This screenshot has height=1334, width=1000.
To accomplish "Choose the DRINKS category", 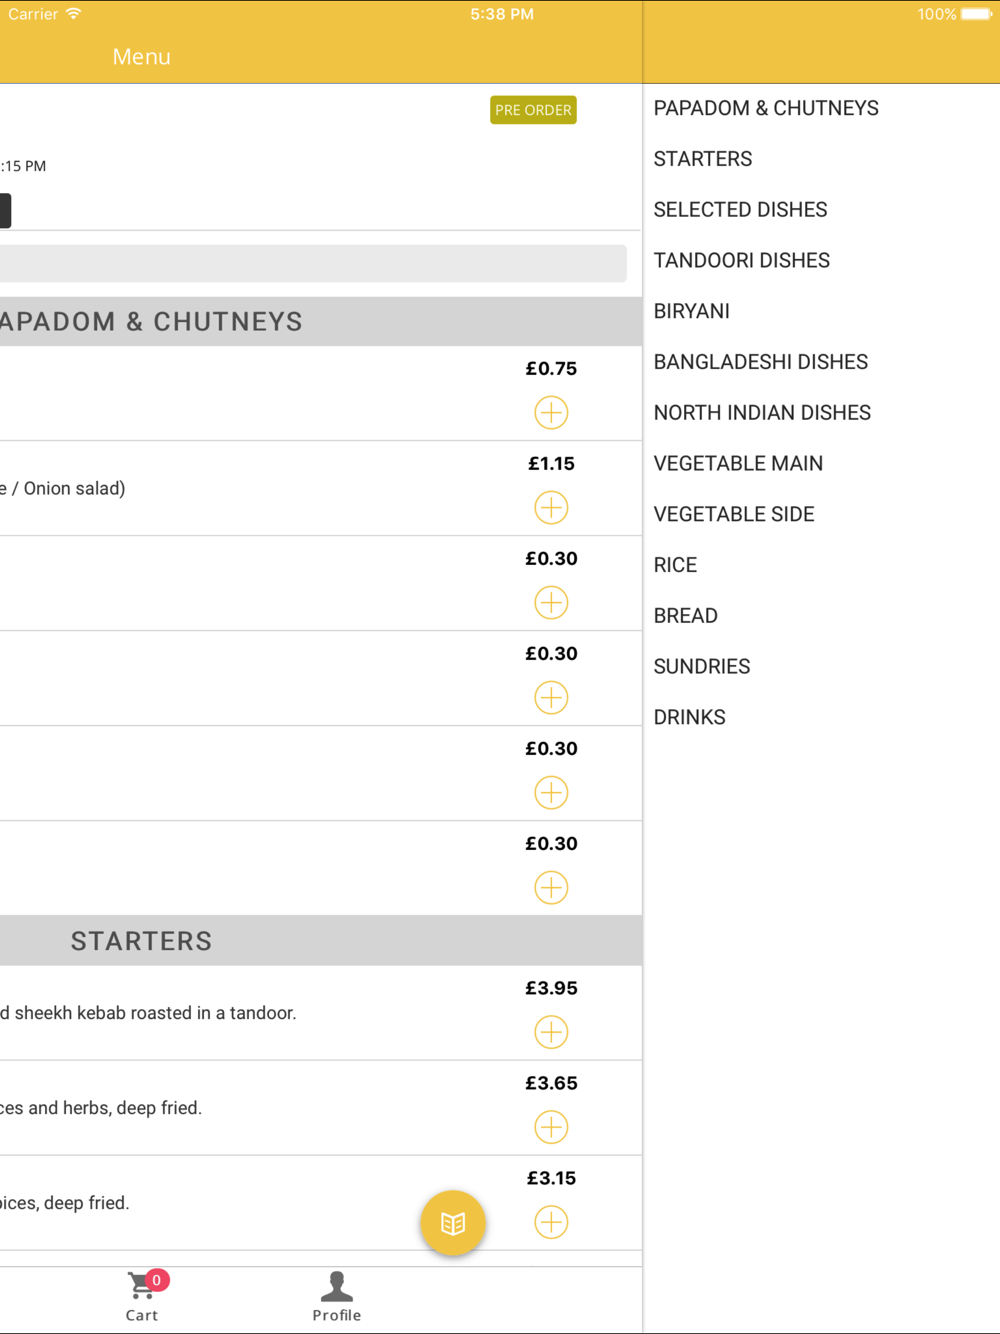I will click(690, 717).
